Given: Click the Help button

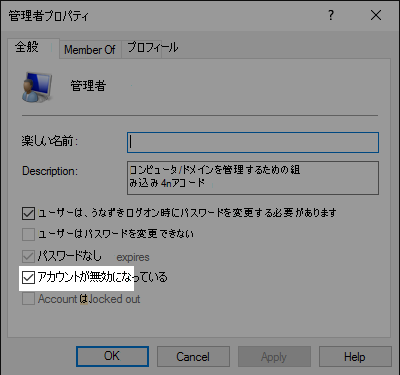Looking at the screenshot, I should point(355,356).
